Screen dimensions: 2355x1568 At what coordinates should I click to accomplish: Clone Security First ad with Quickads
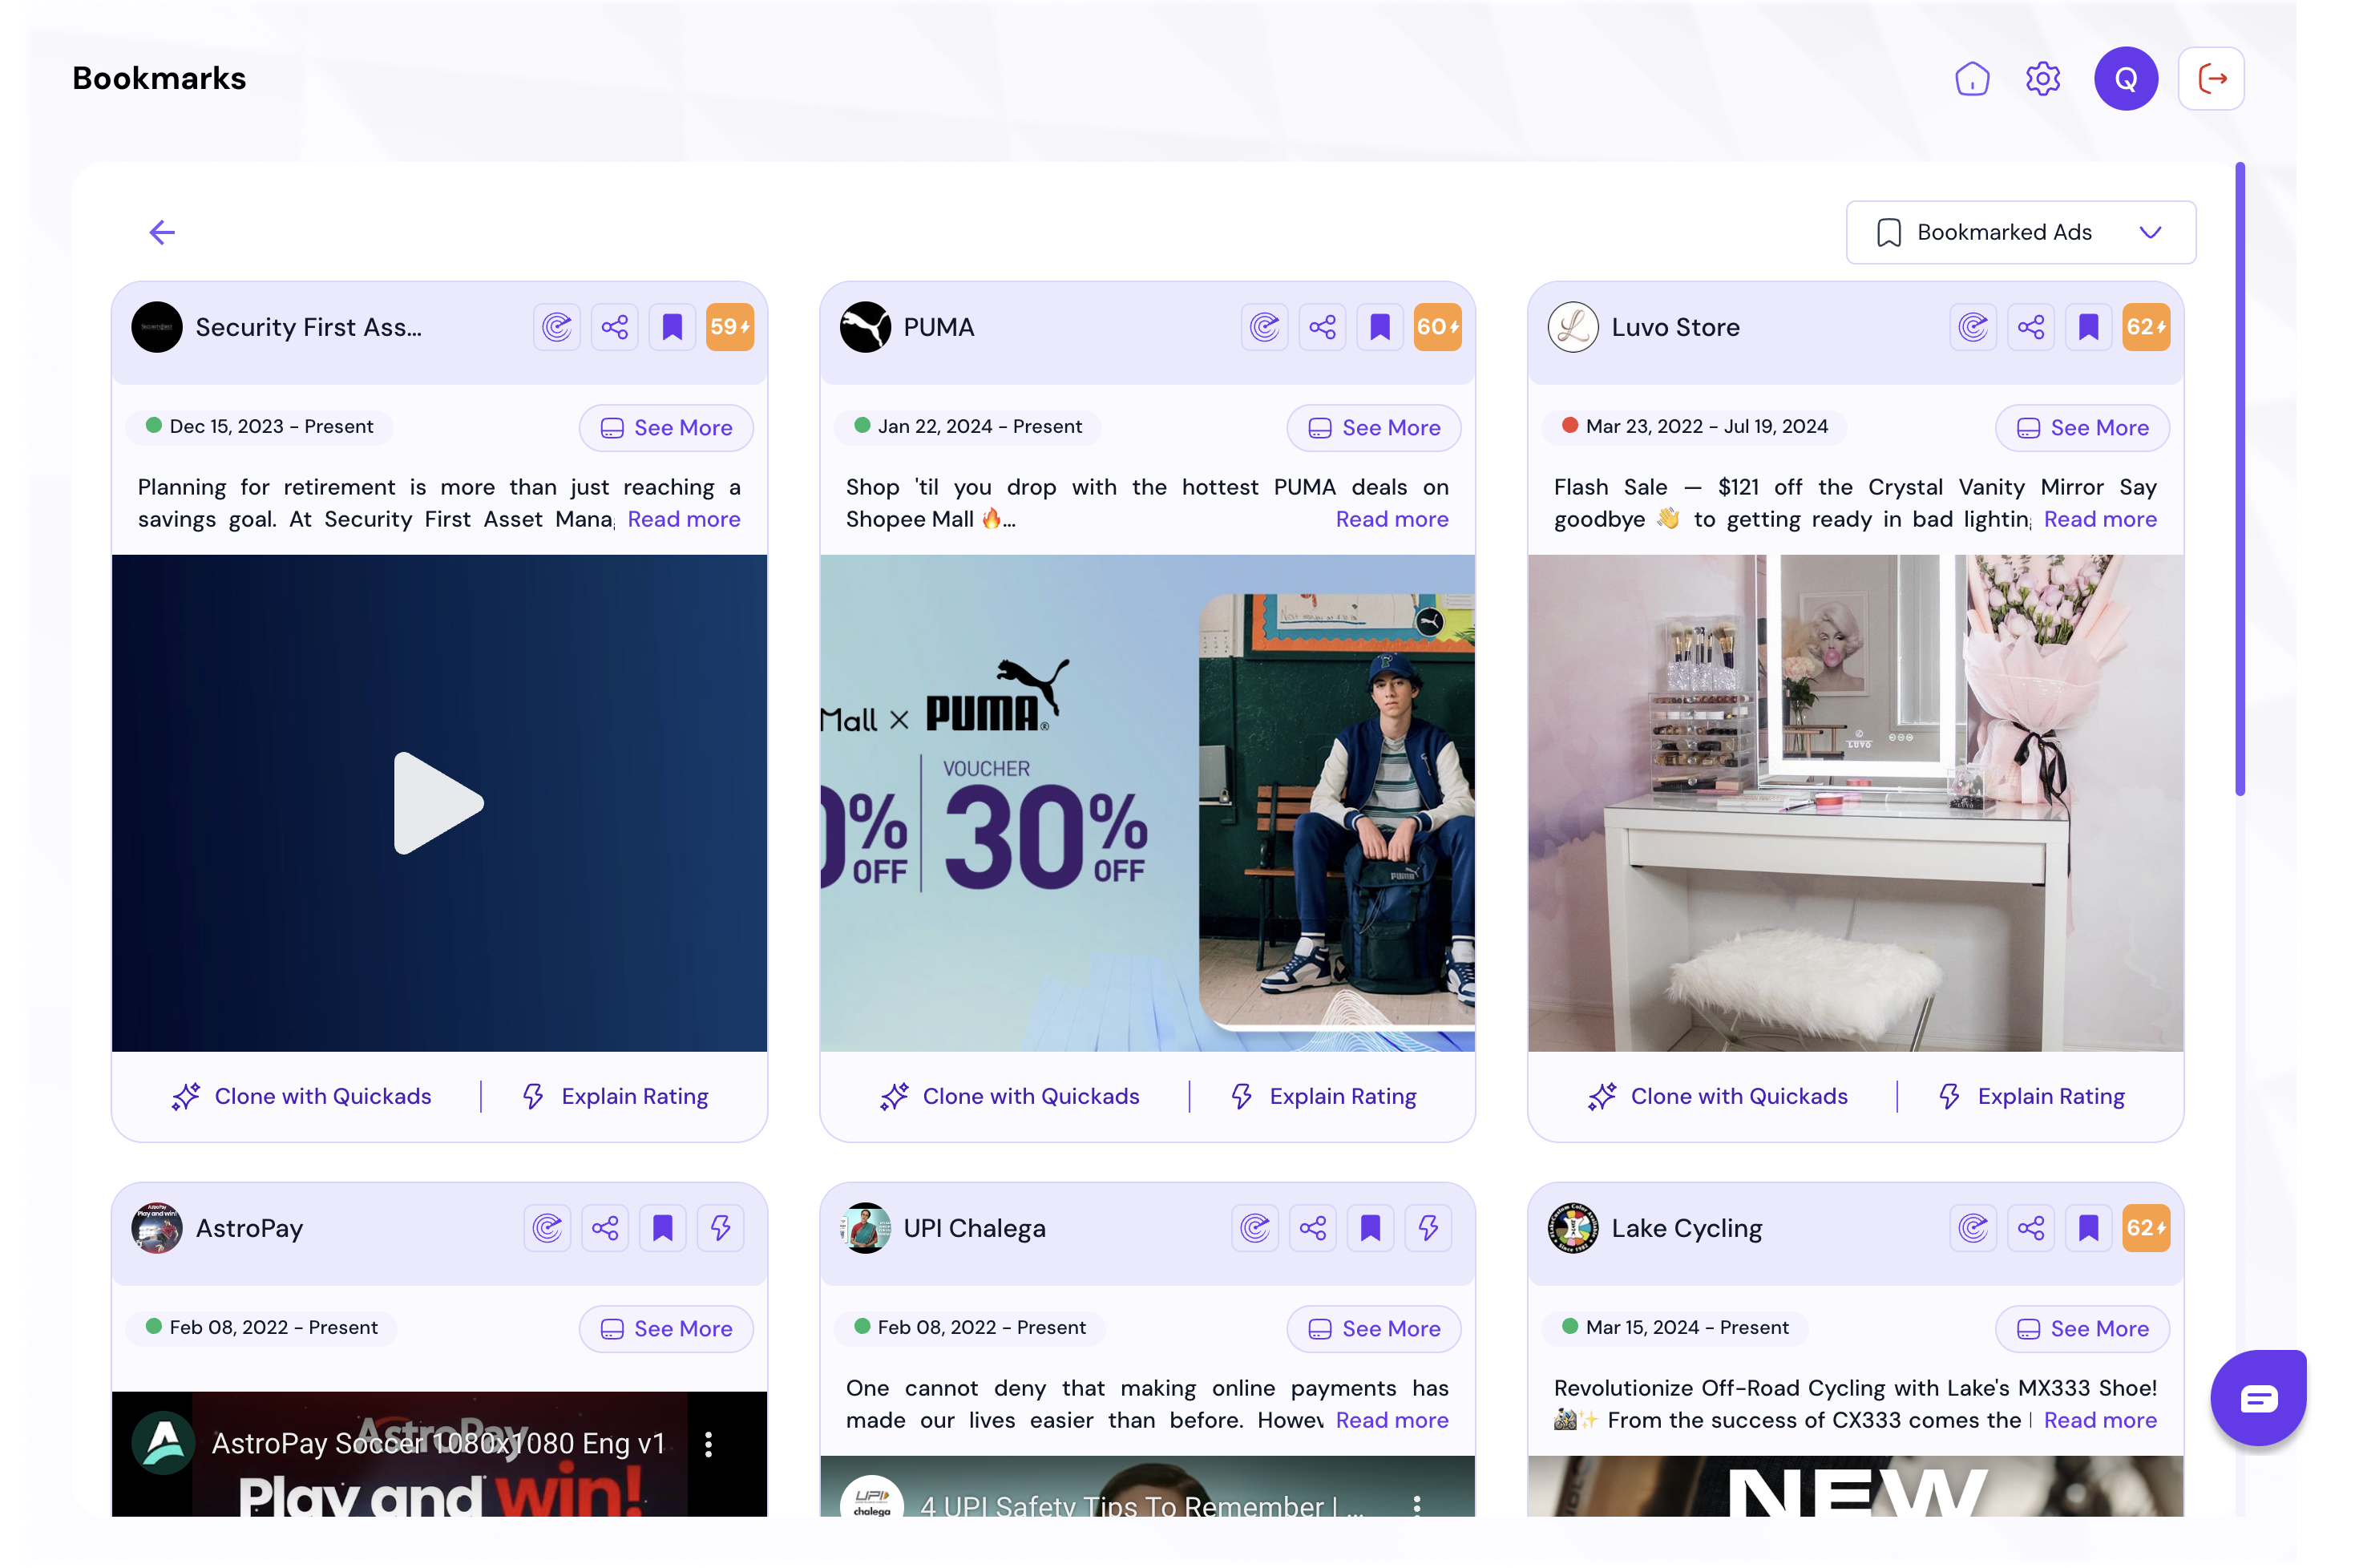[301, 1096]
